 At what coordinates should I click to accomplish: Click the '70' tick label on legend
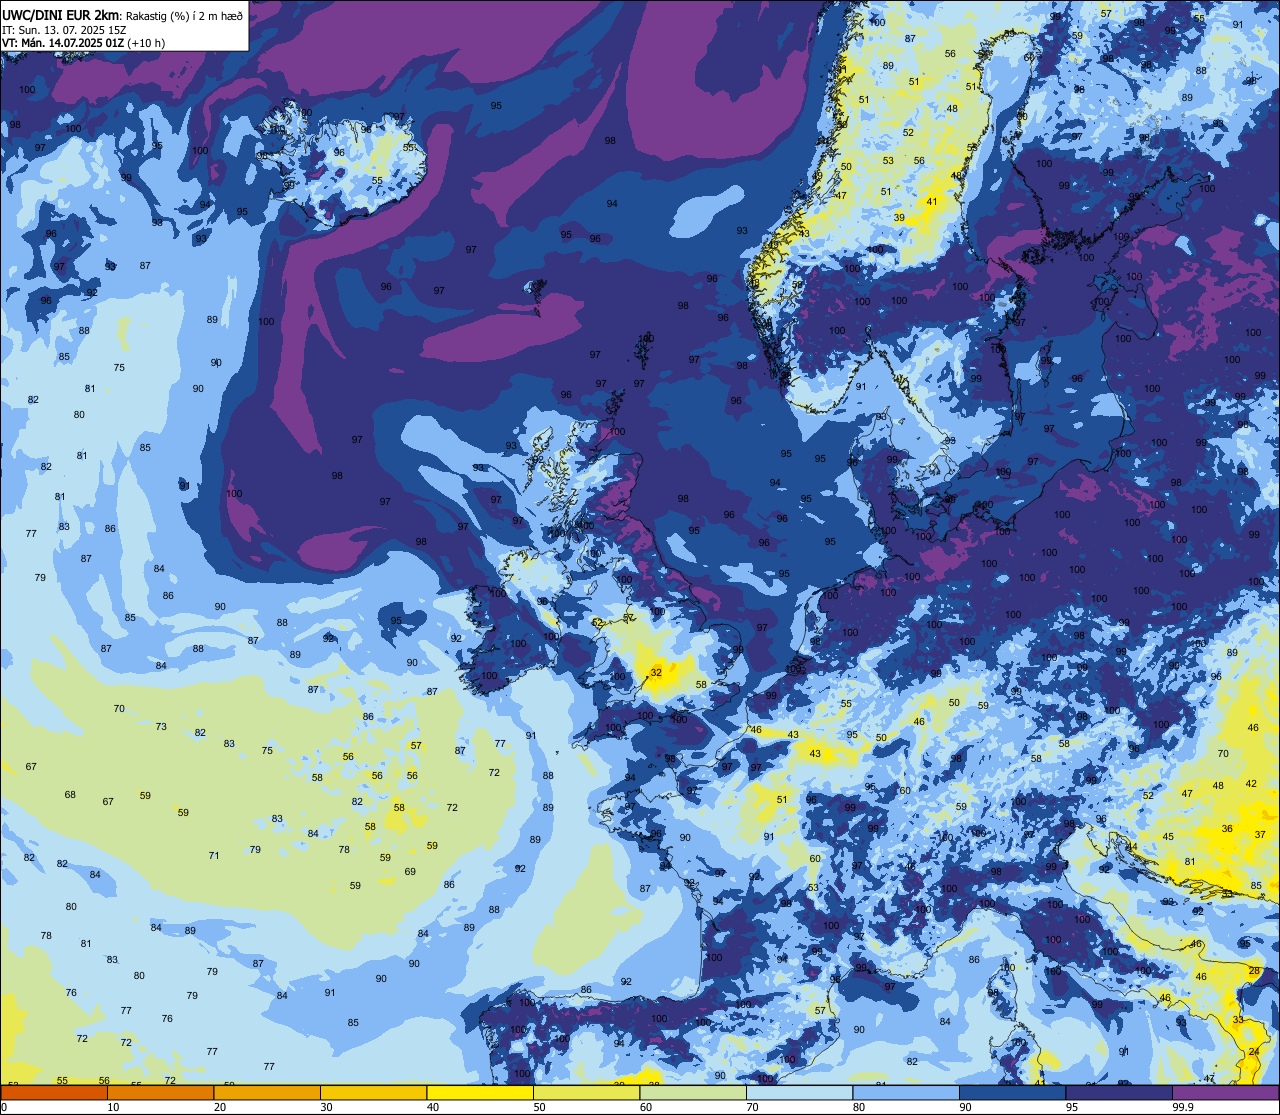pos(752,1107)
